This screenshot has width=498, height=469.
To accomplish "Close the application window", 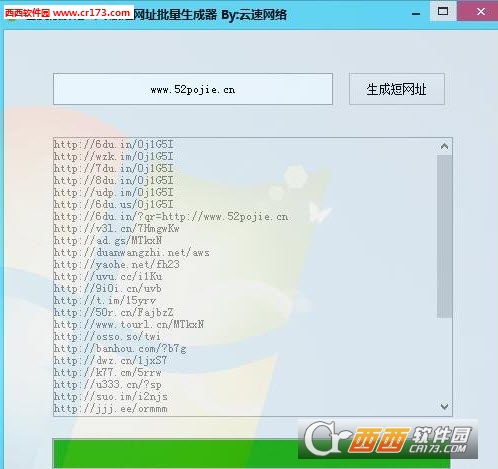I will point(480,11).
